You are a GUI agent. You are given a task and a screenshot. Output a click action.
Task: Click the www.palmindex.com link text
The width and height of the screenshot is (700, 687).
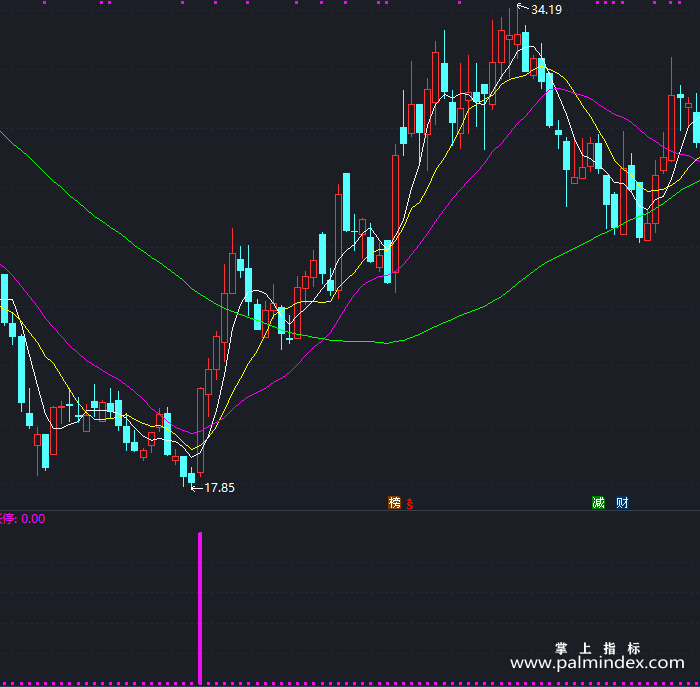click(x=597, y=663)
